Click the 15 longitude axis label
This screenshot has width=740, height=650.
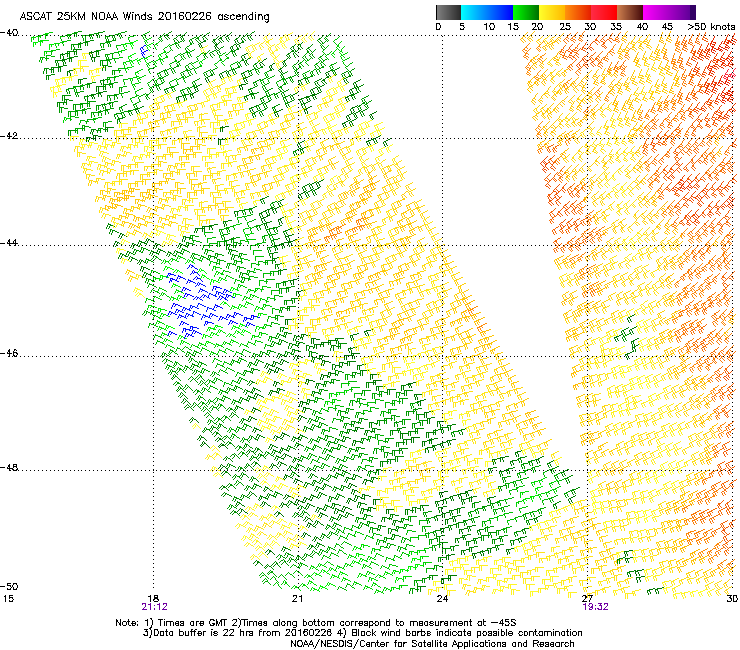click(x=8, y=599)
